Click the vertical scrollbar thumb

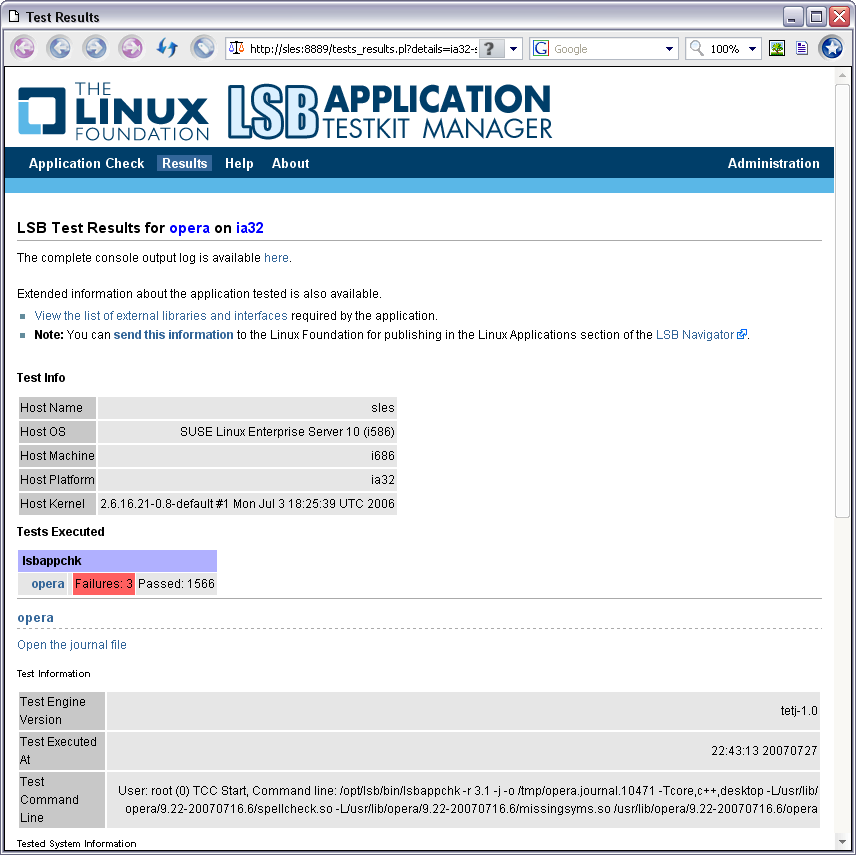pyautogui.click(x=843, y=300)
